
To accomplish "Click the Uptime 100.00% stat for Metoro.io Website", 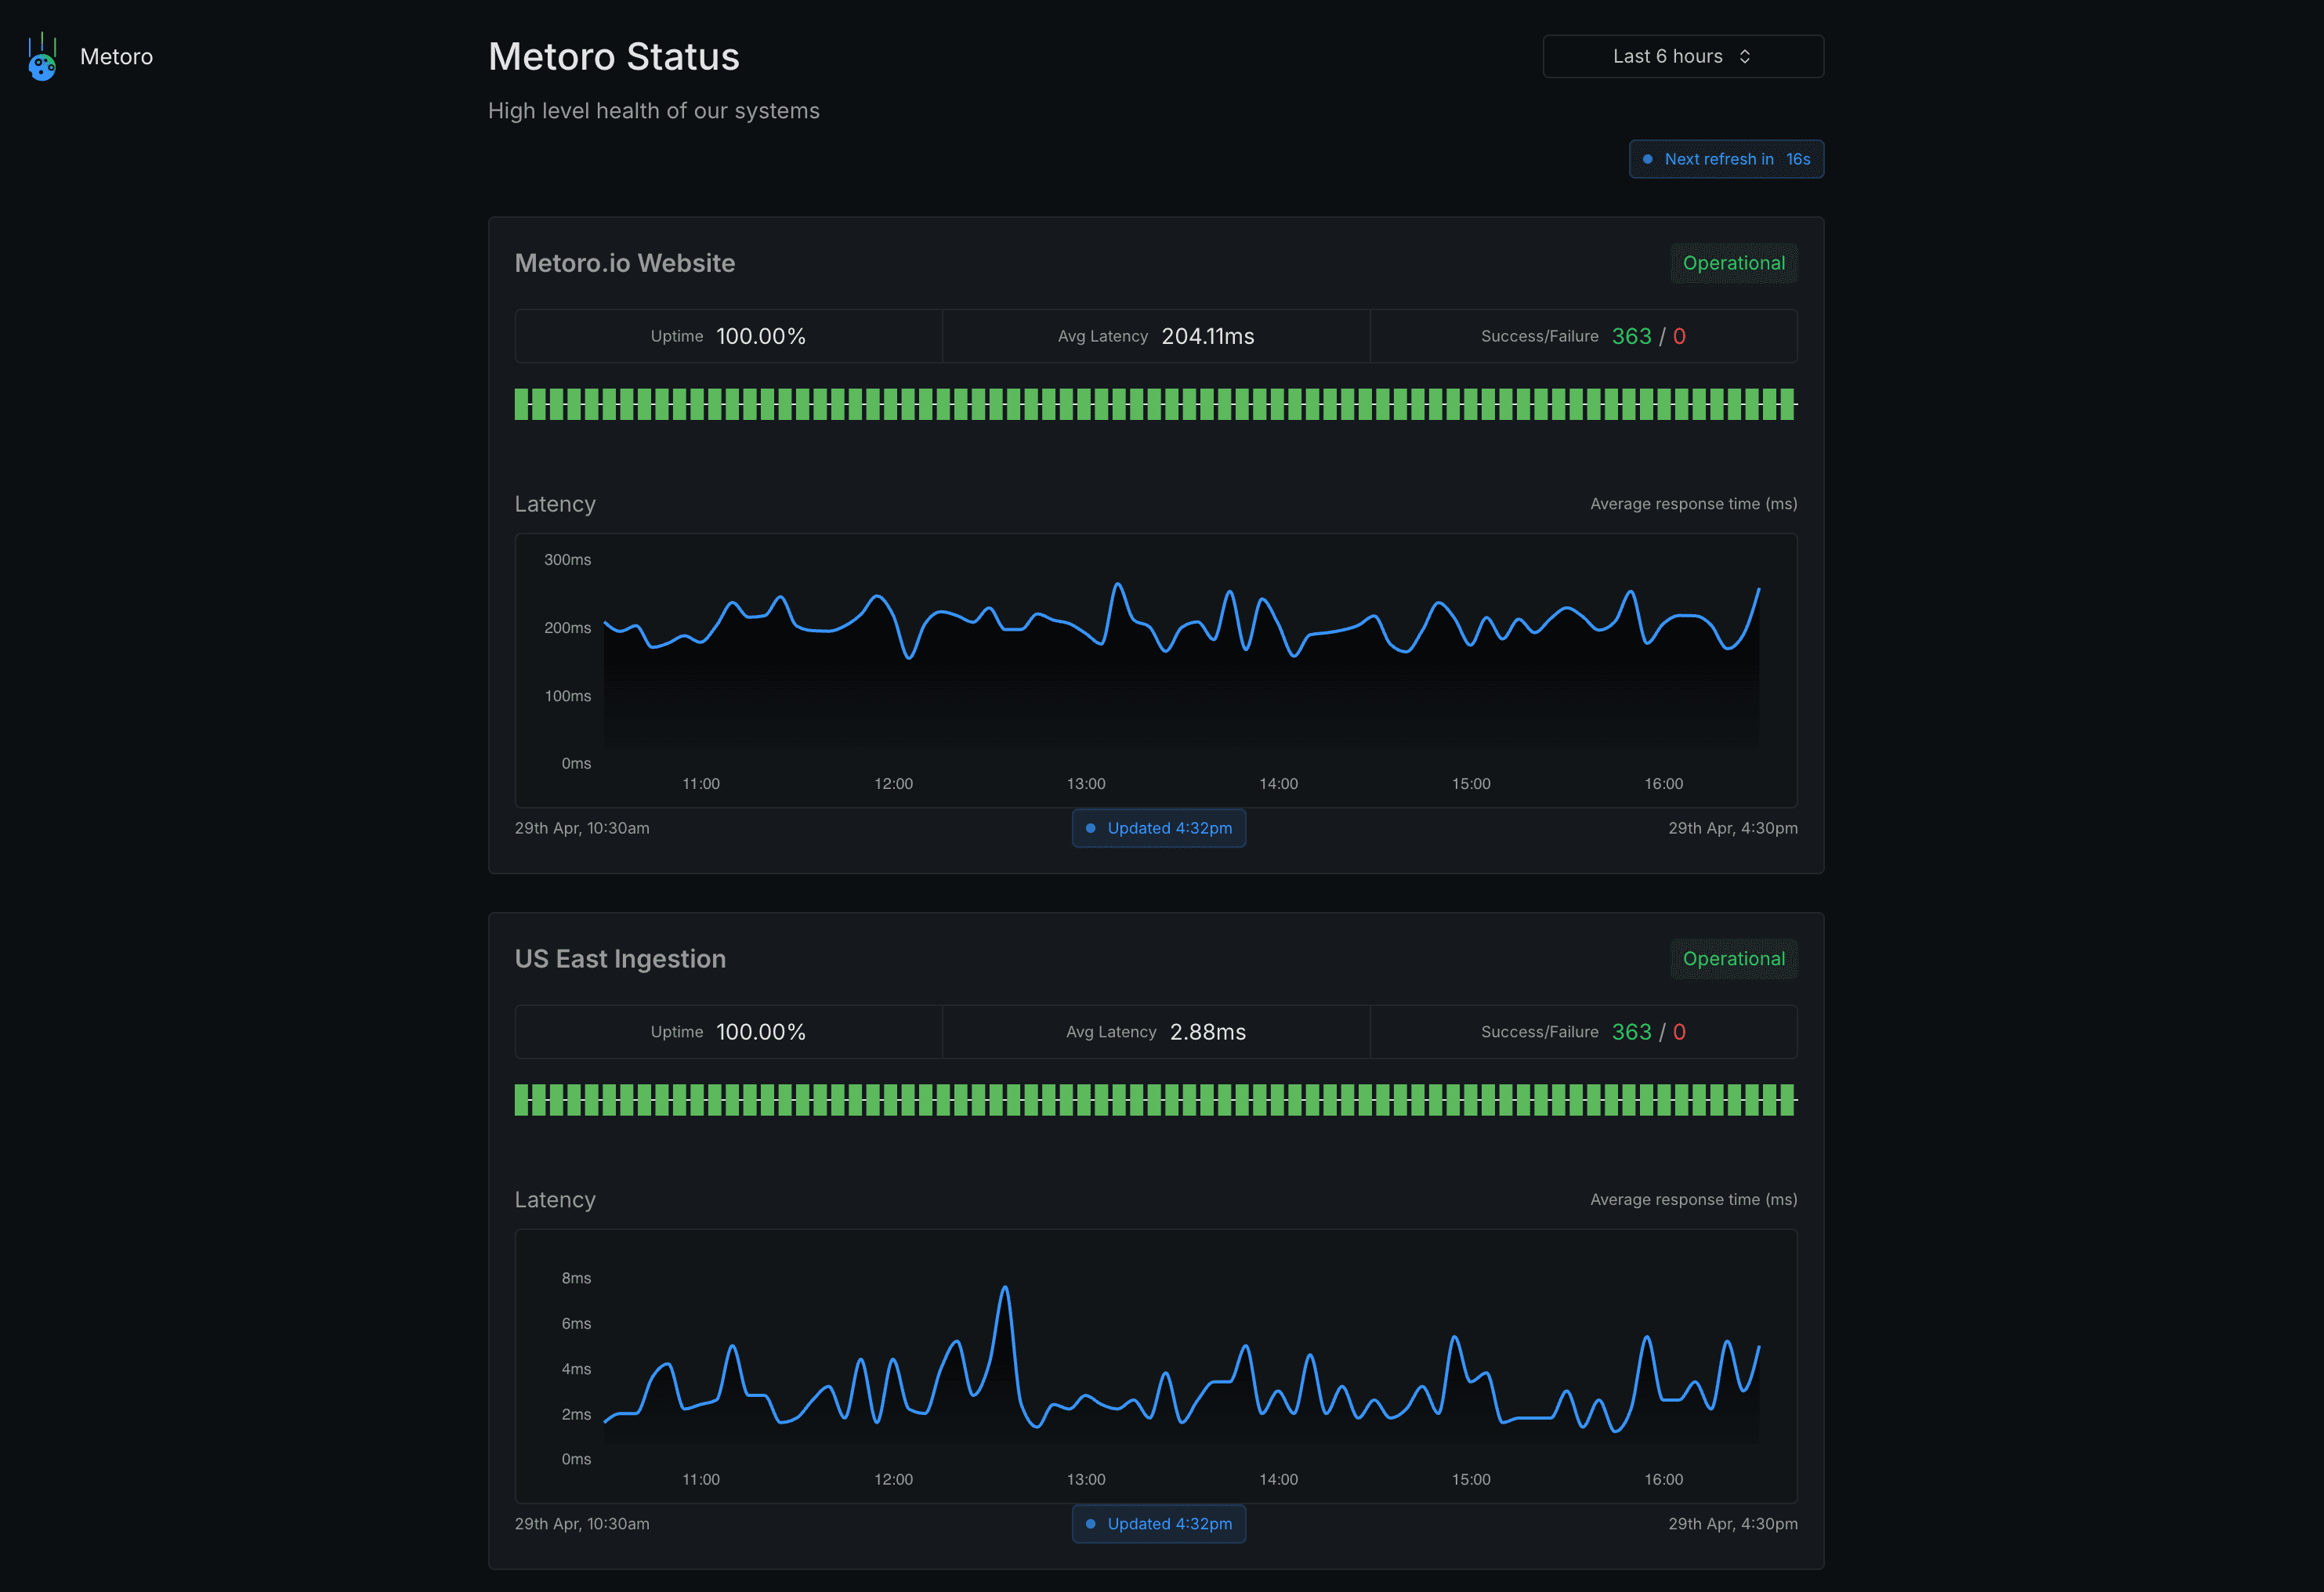I will [728, 336].
